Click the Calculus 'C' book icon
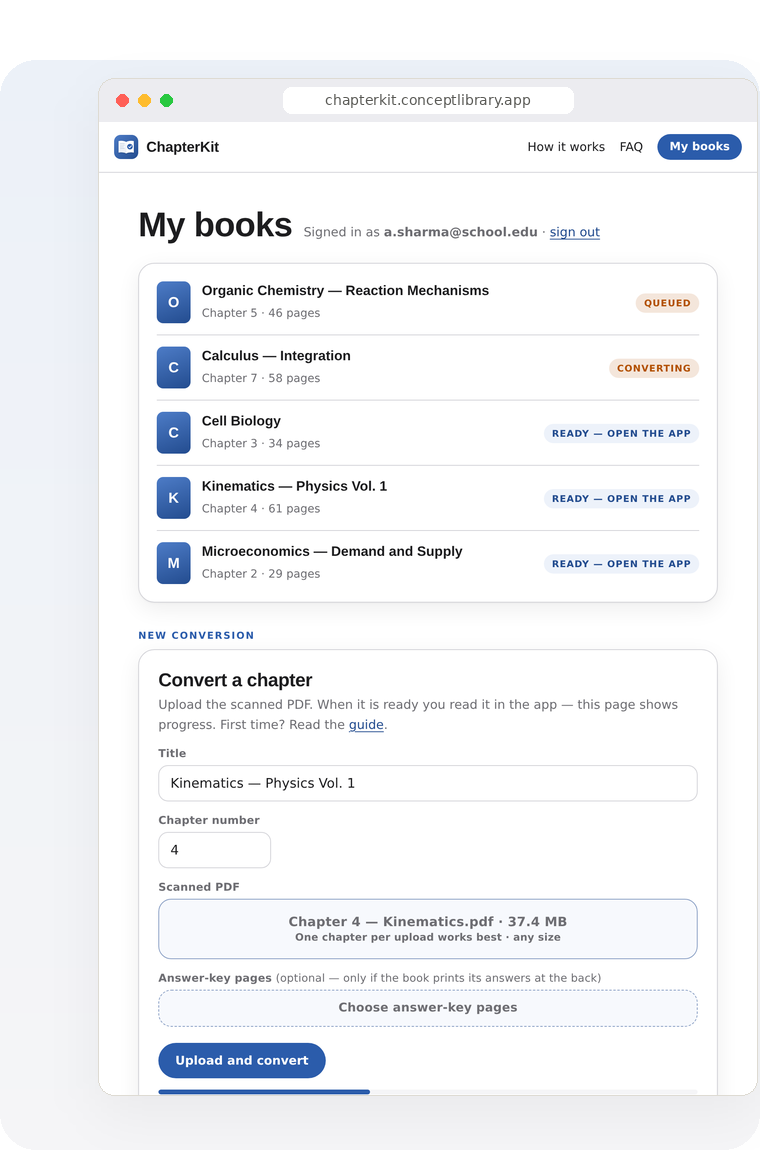The height and width of the screenshot is (1150, 760). (x=174, y=367)
